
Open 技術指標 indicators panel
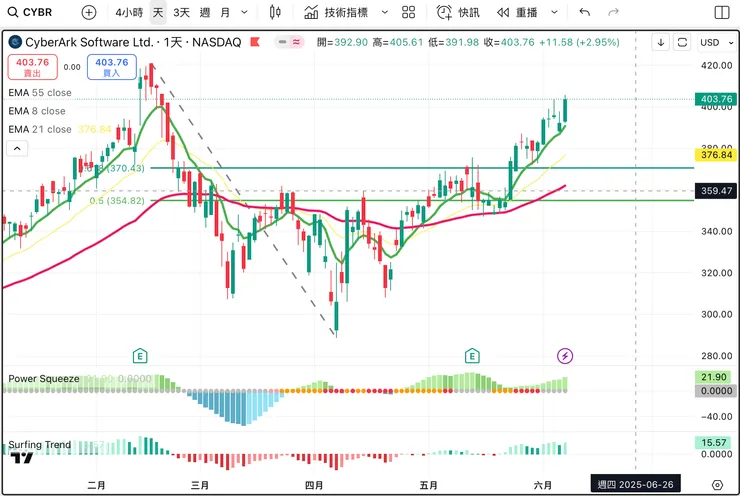click(336, 12)
